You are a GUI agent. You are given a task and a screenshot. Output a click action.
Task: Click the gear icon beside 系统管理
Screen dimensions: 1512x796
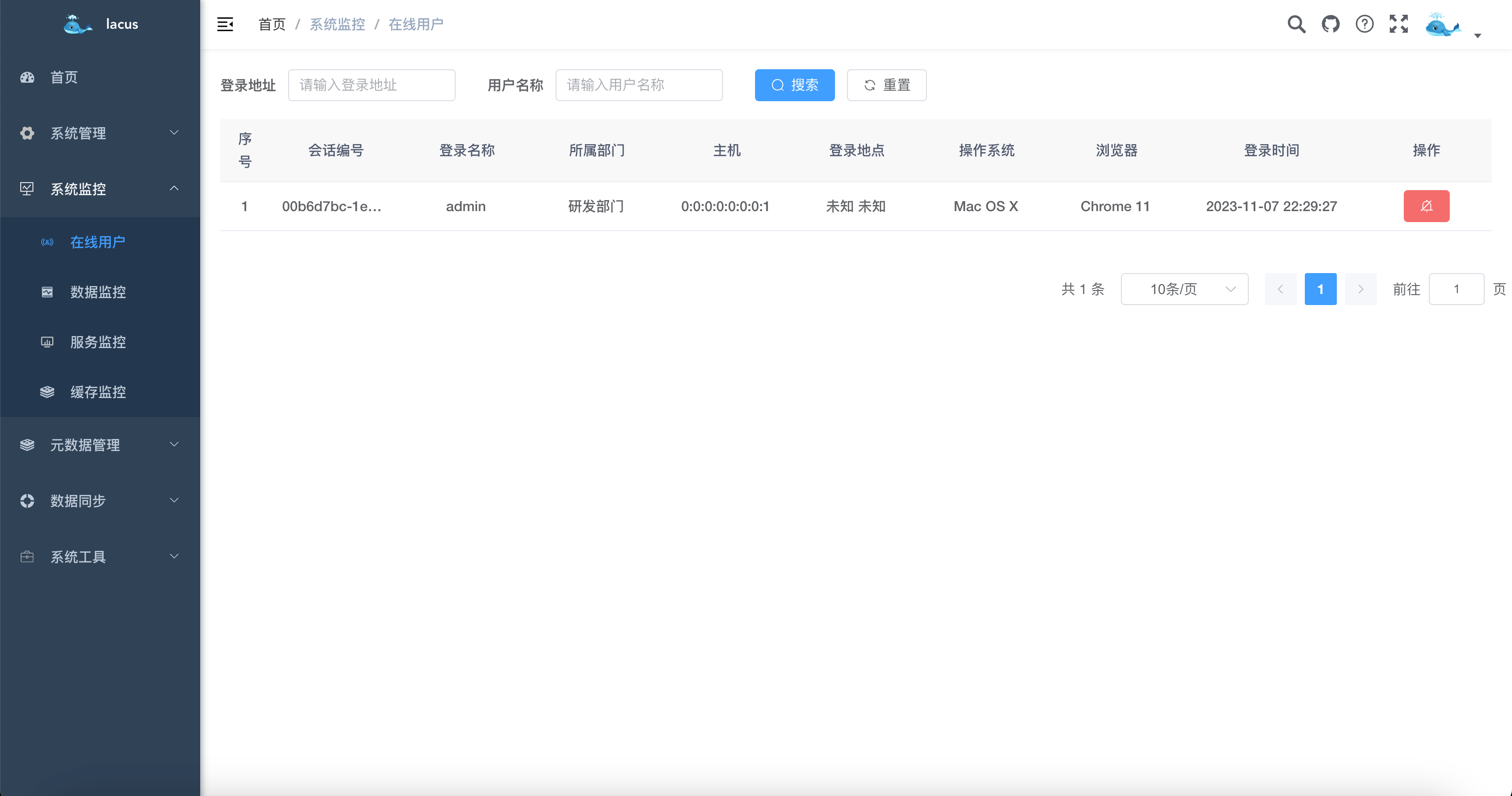tap(27, 133)
